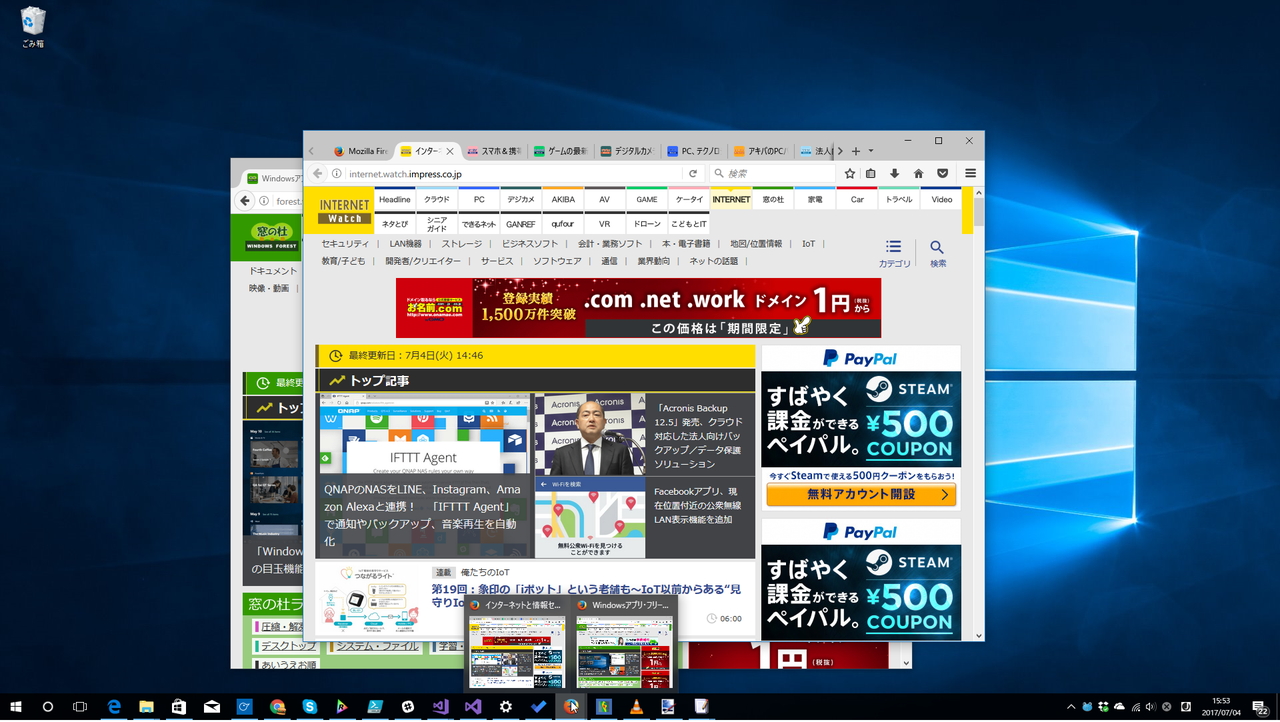The image size is (1280, 722).
Task: Click the Firefox 検索 search field
Action: pos(770,173)
